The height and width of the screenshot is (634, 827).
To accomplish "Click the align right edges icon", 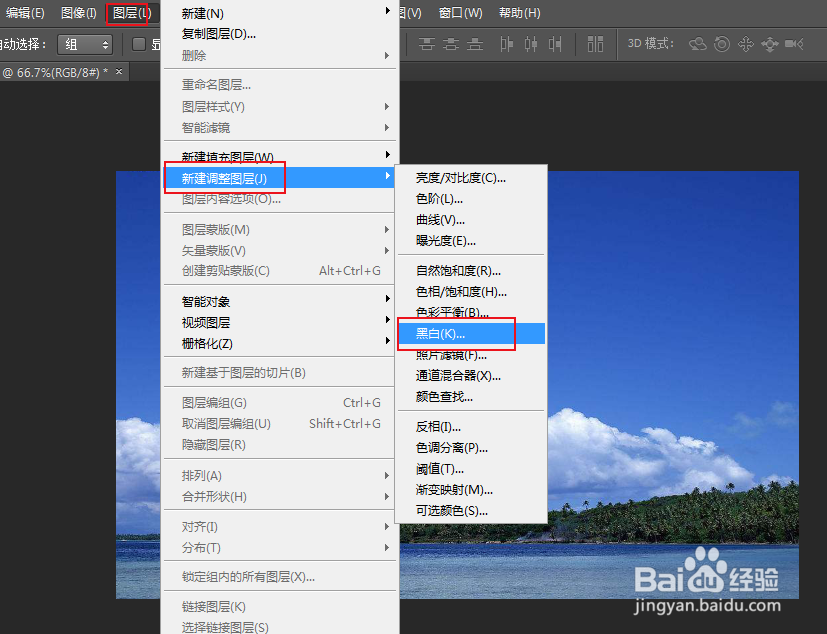I will click(x=554, y=44).
